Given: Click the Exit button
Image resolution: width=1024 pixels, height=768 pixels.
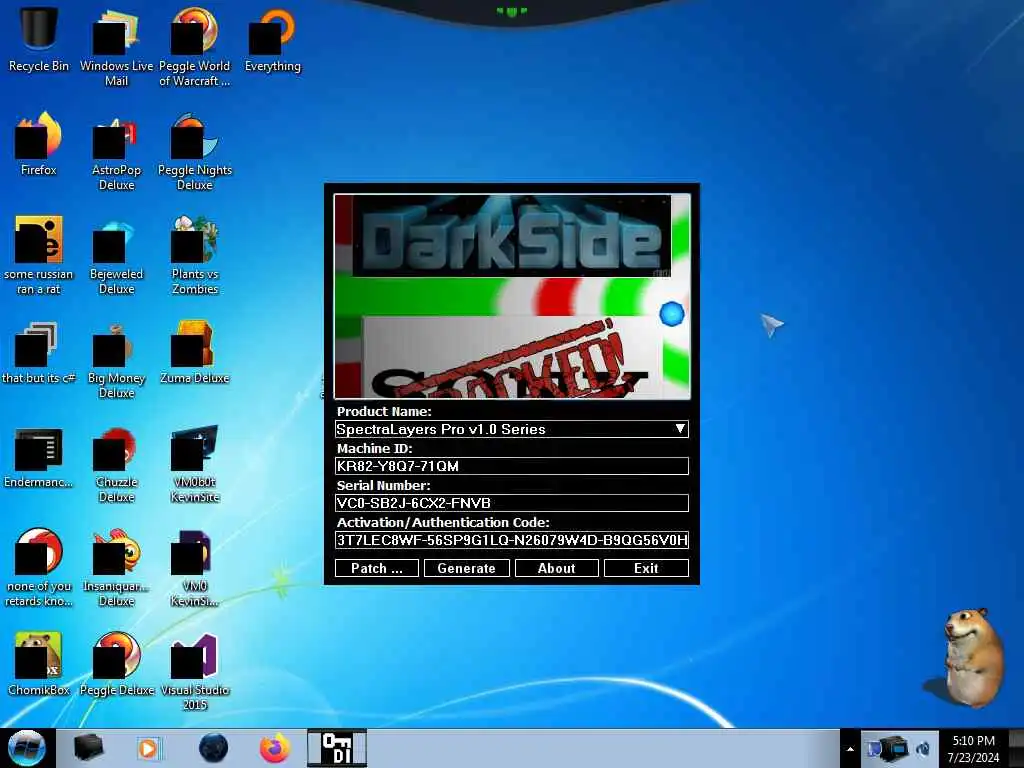Looking at the screenshot, I should coord(647,568).
